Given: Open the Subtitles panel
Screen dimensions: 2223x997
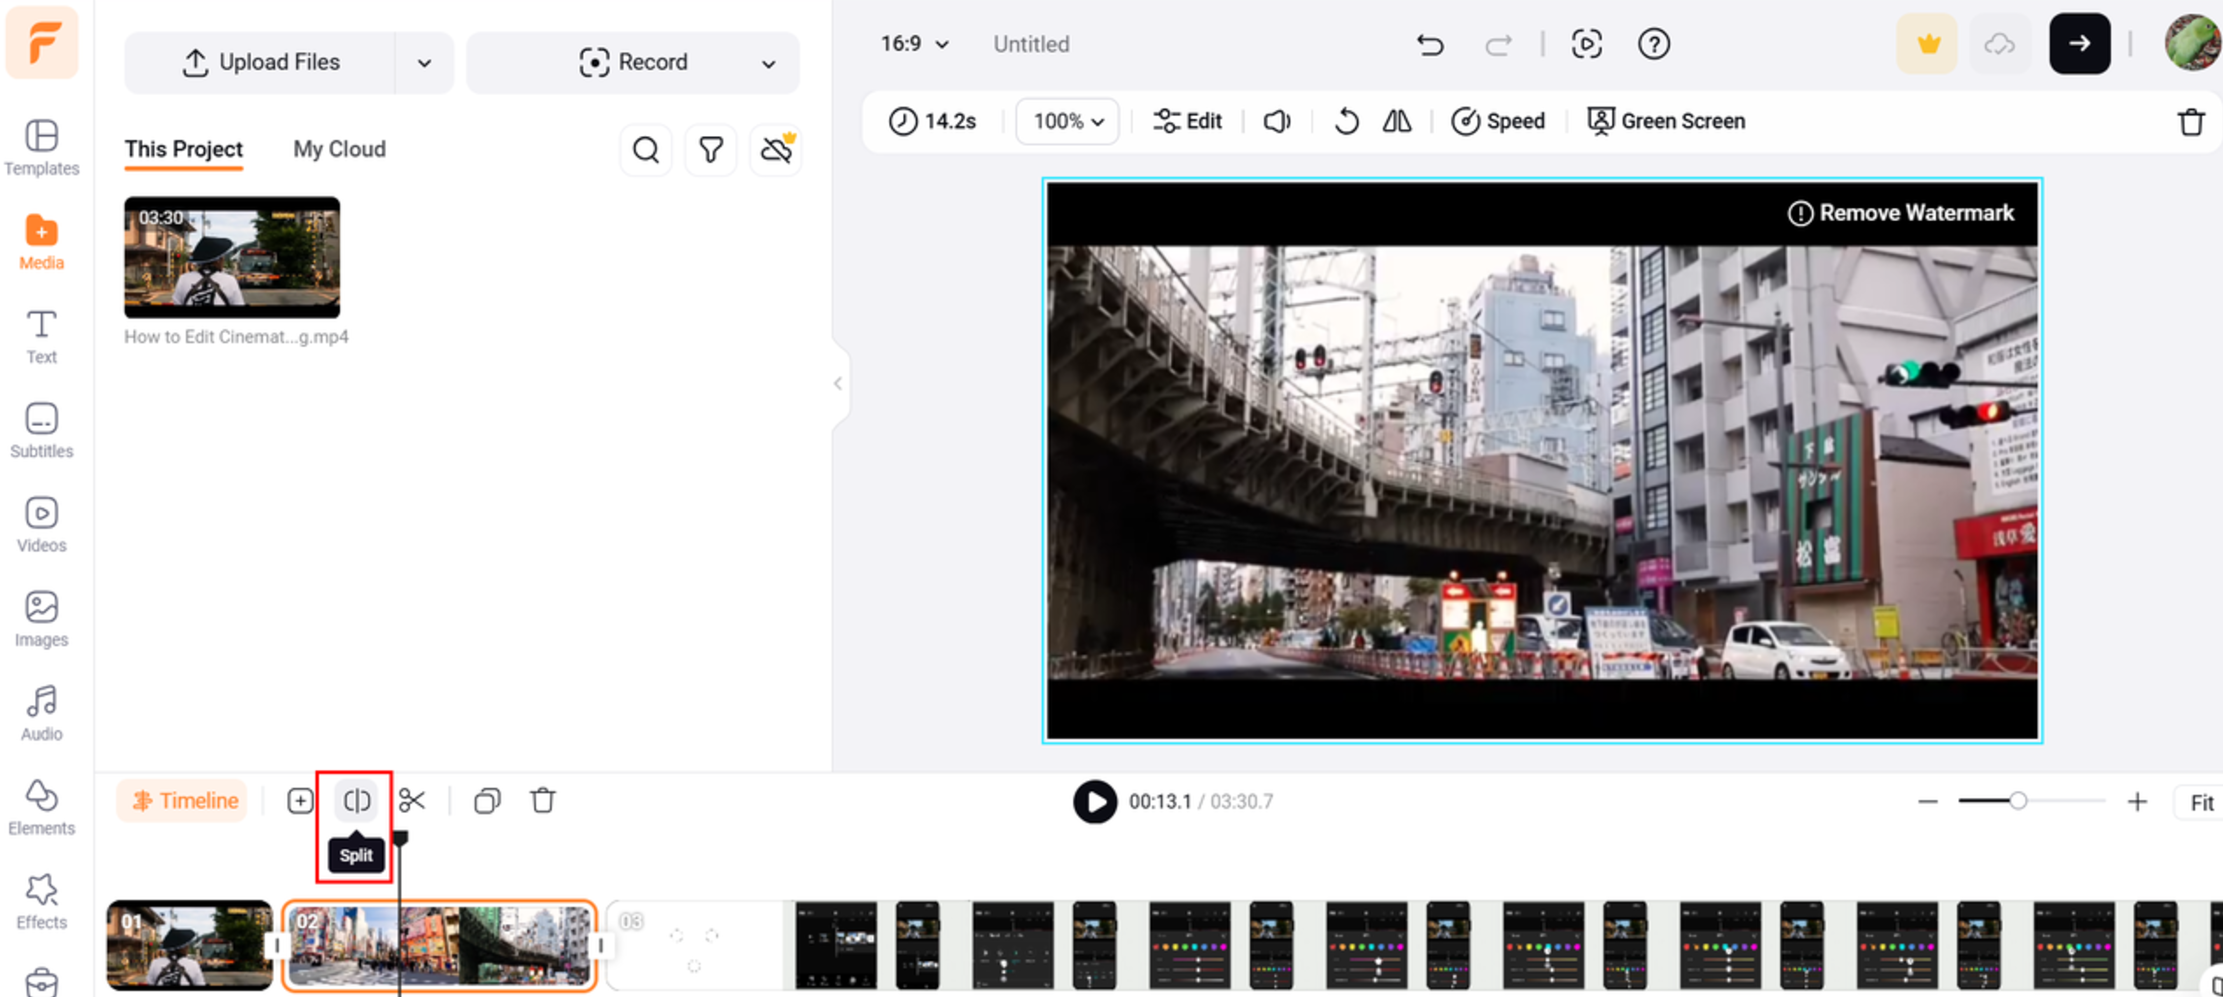Looking at the screenshot, I should (41, 430).
